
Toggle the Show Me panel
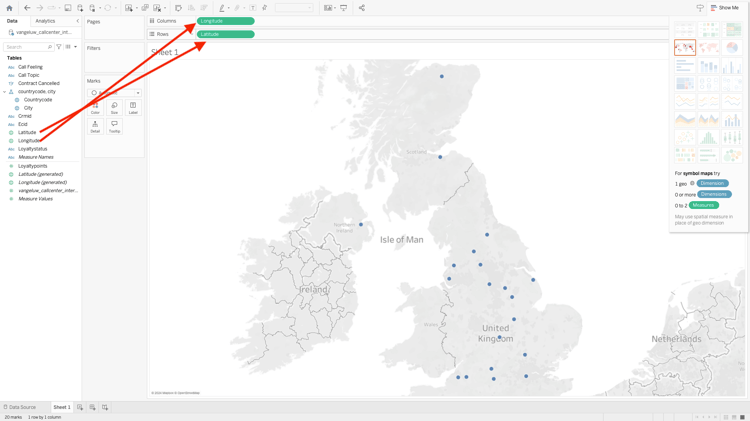click(x=725, y=8)
